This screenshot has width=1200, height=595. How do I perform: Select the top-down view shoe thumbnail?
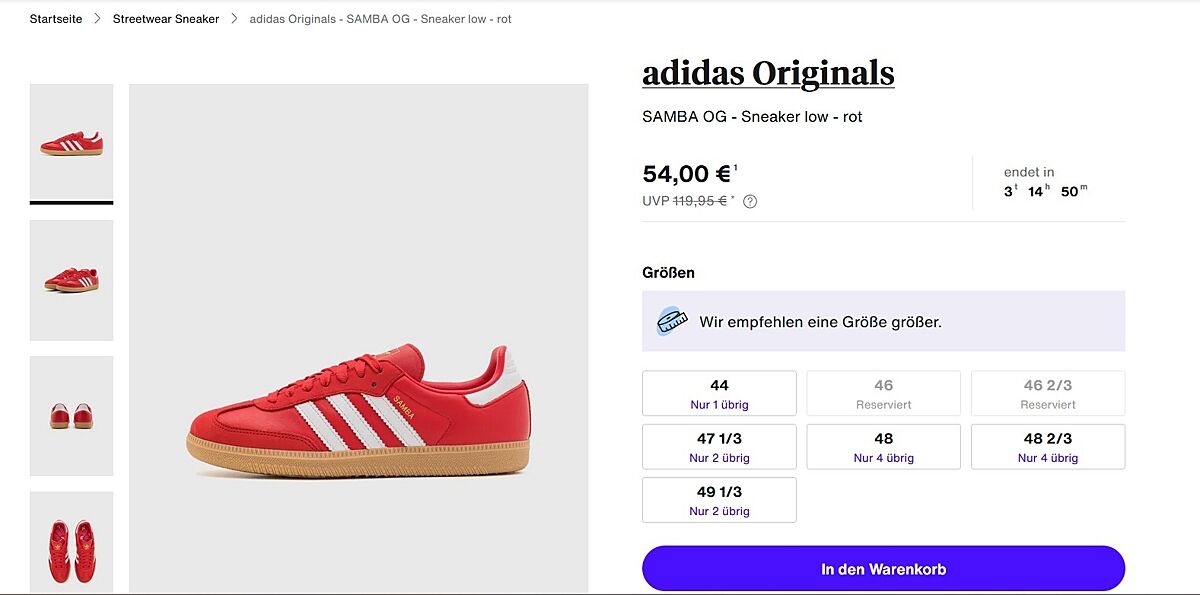pos(71,543)
